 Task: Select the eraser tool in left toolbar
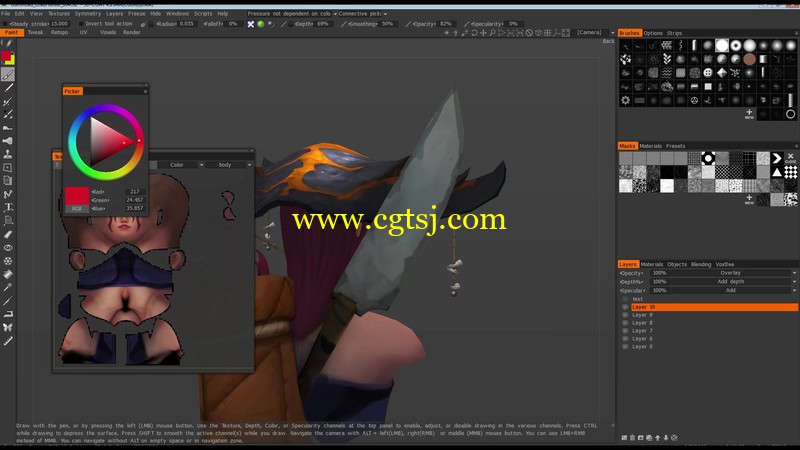click(8, 234)
